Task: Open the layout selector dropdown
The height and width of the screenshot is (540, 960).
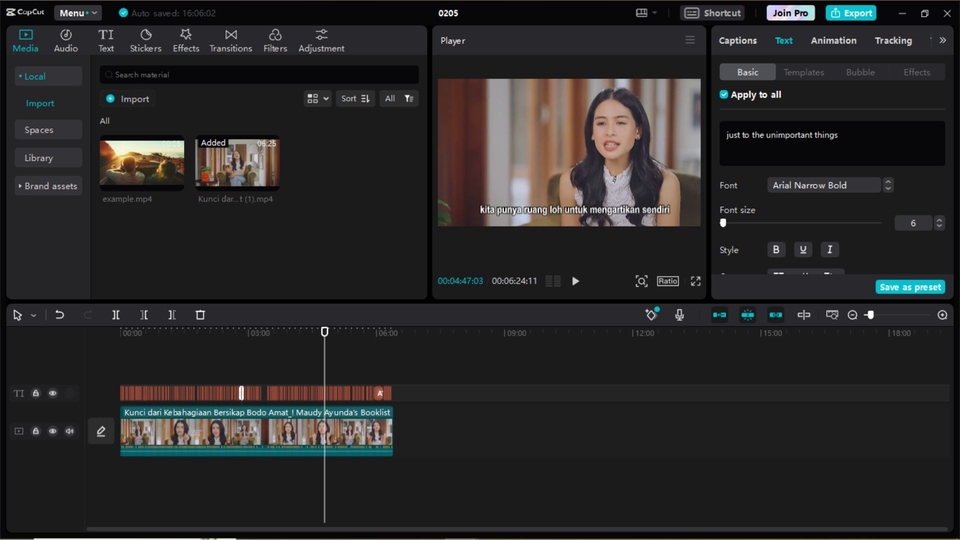Action: coord(646,13)
